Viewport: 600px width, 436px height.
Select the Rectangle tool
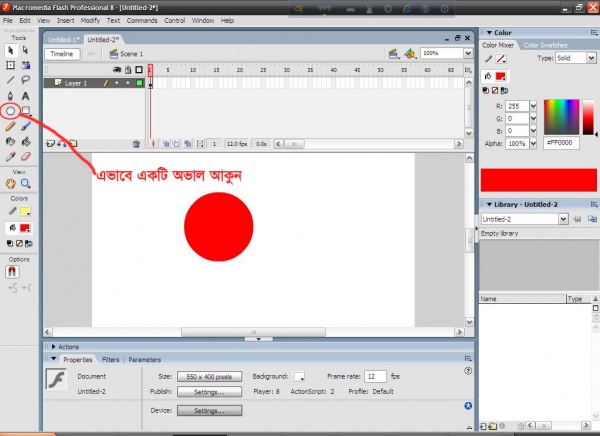click(x=26, y=111)
